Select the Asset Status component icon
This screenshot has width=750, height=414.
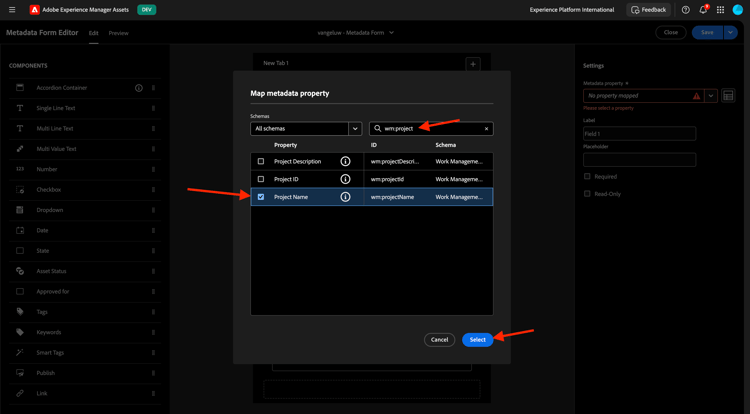(x=20, y=271)
